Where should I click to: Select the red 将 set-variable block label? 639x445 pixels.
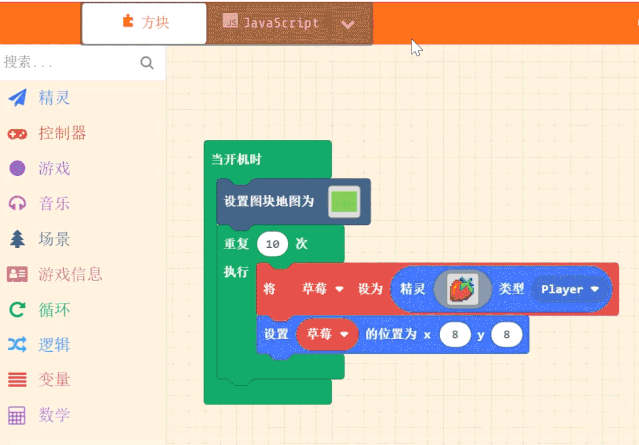coord(269,289)
